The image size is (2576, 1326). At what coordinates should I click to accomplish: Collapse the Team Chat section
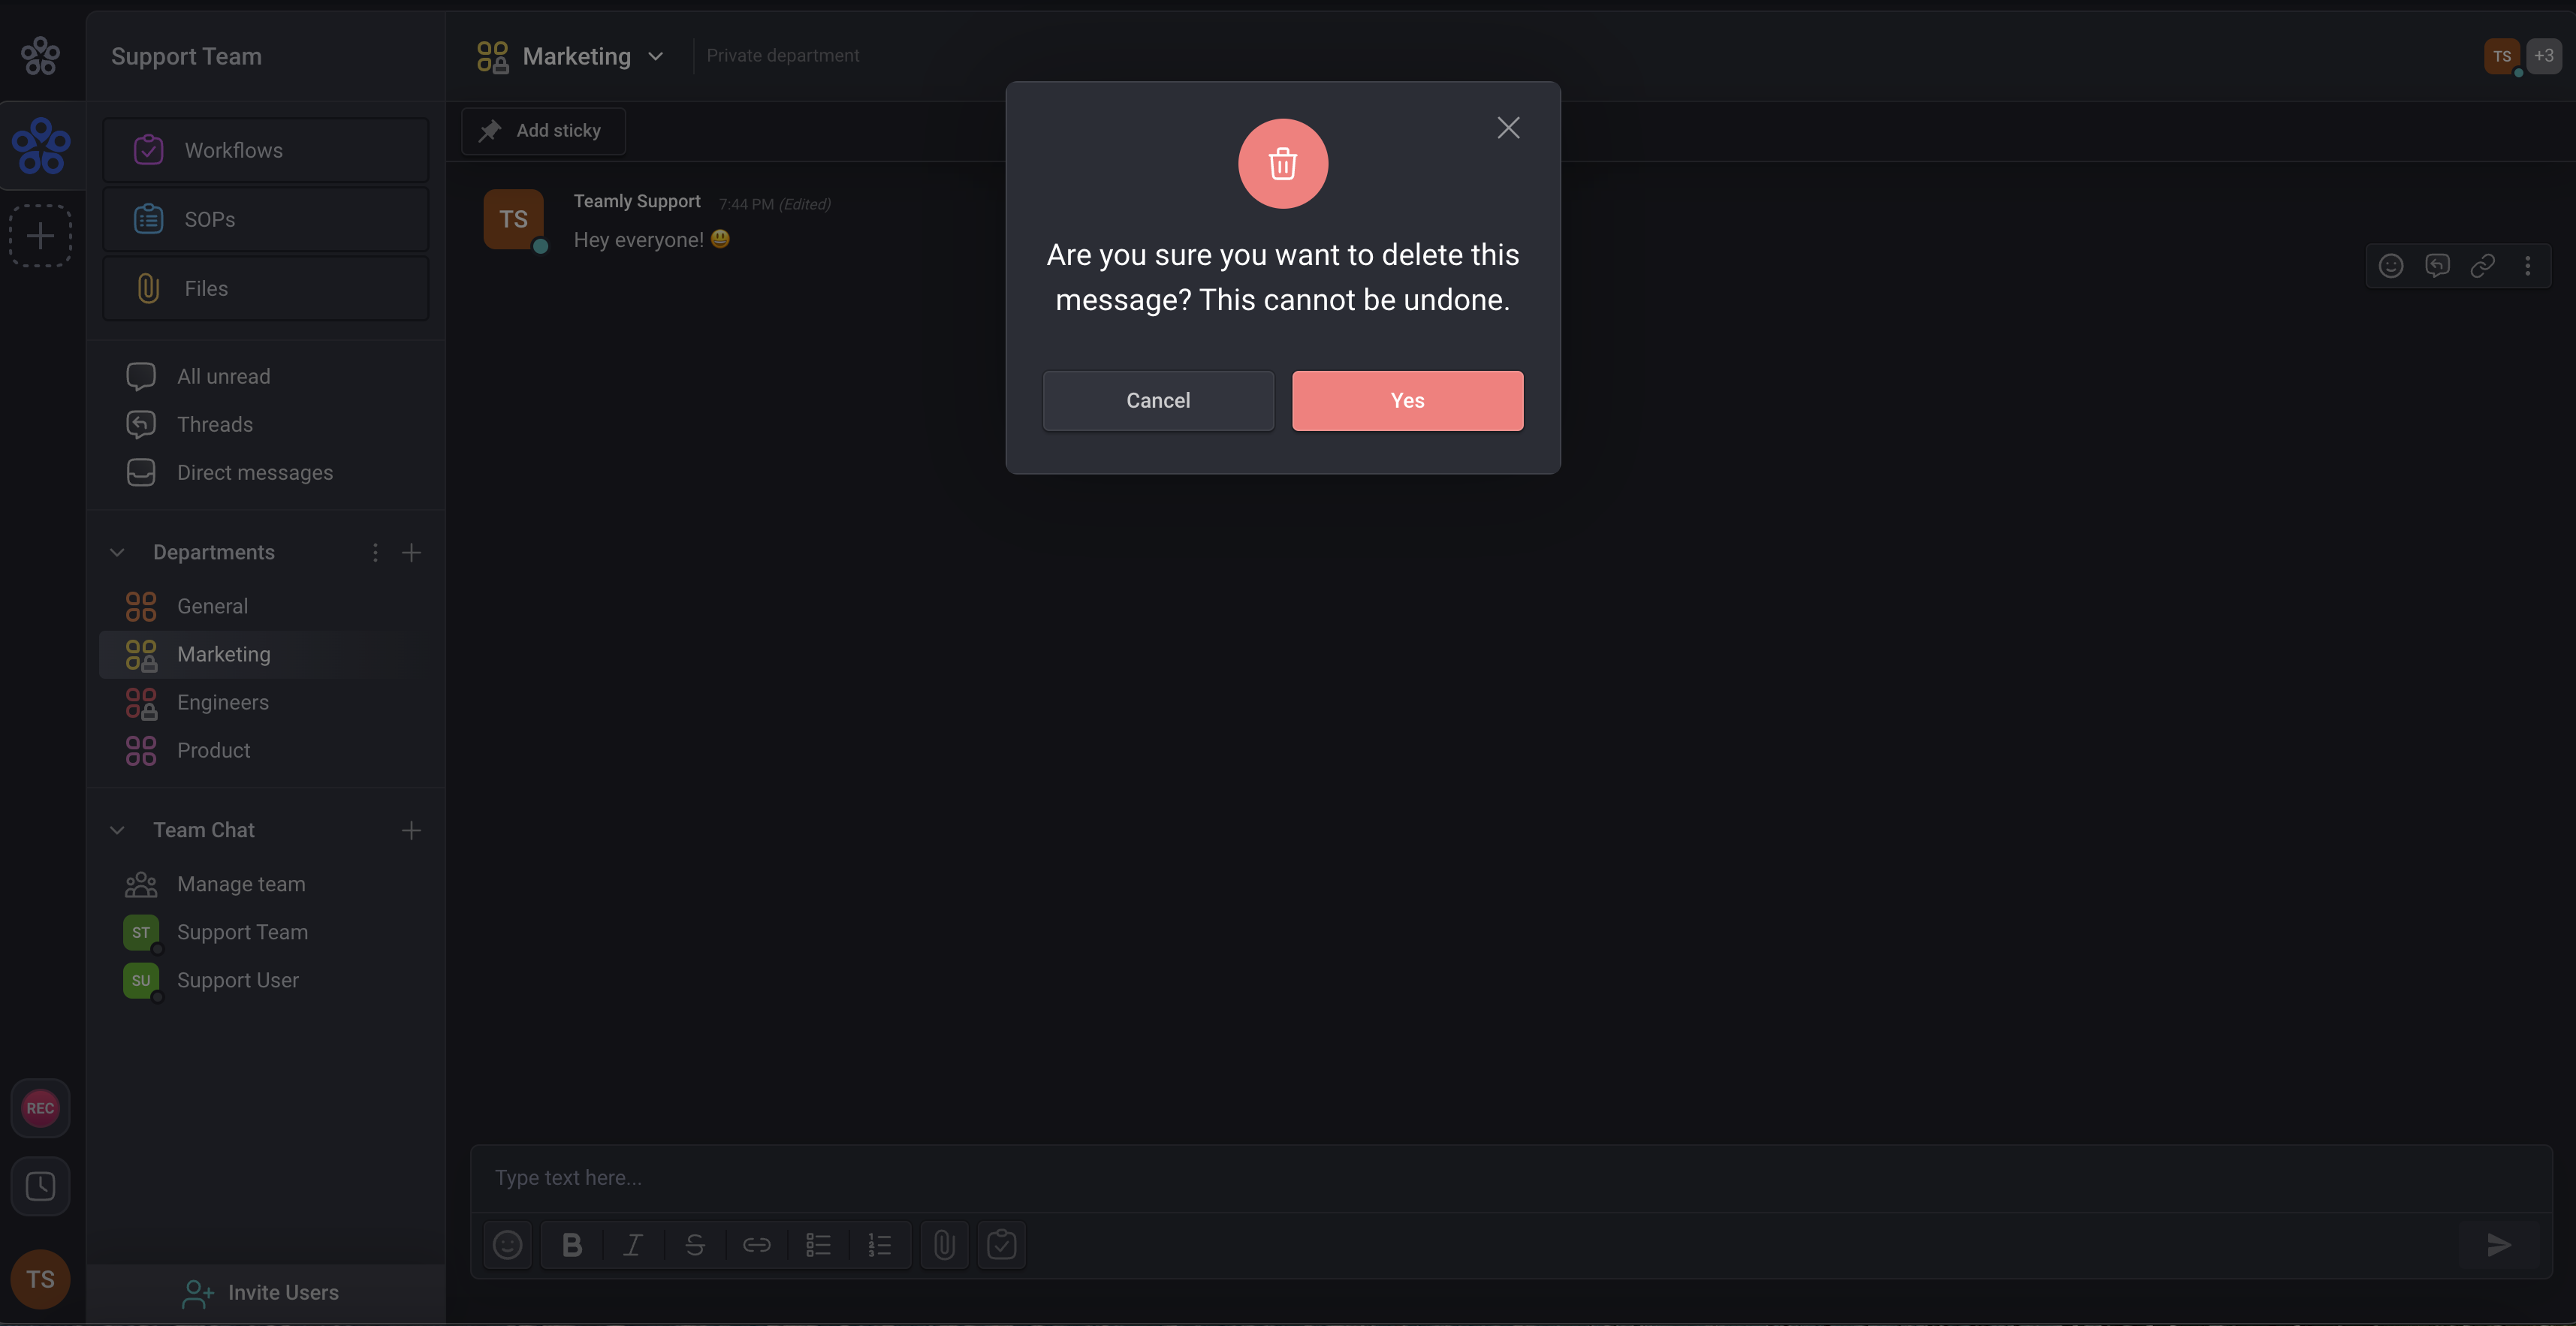pos(117,831)
